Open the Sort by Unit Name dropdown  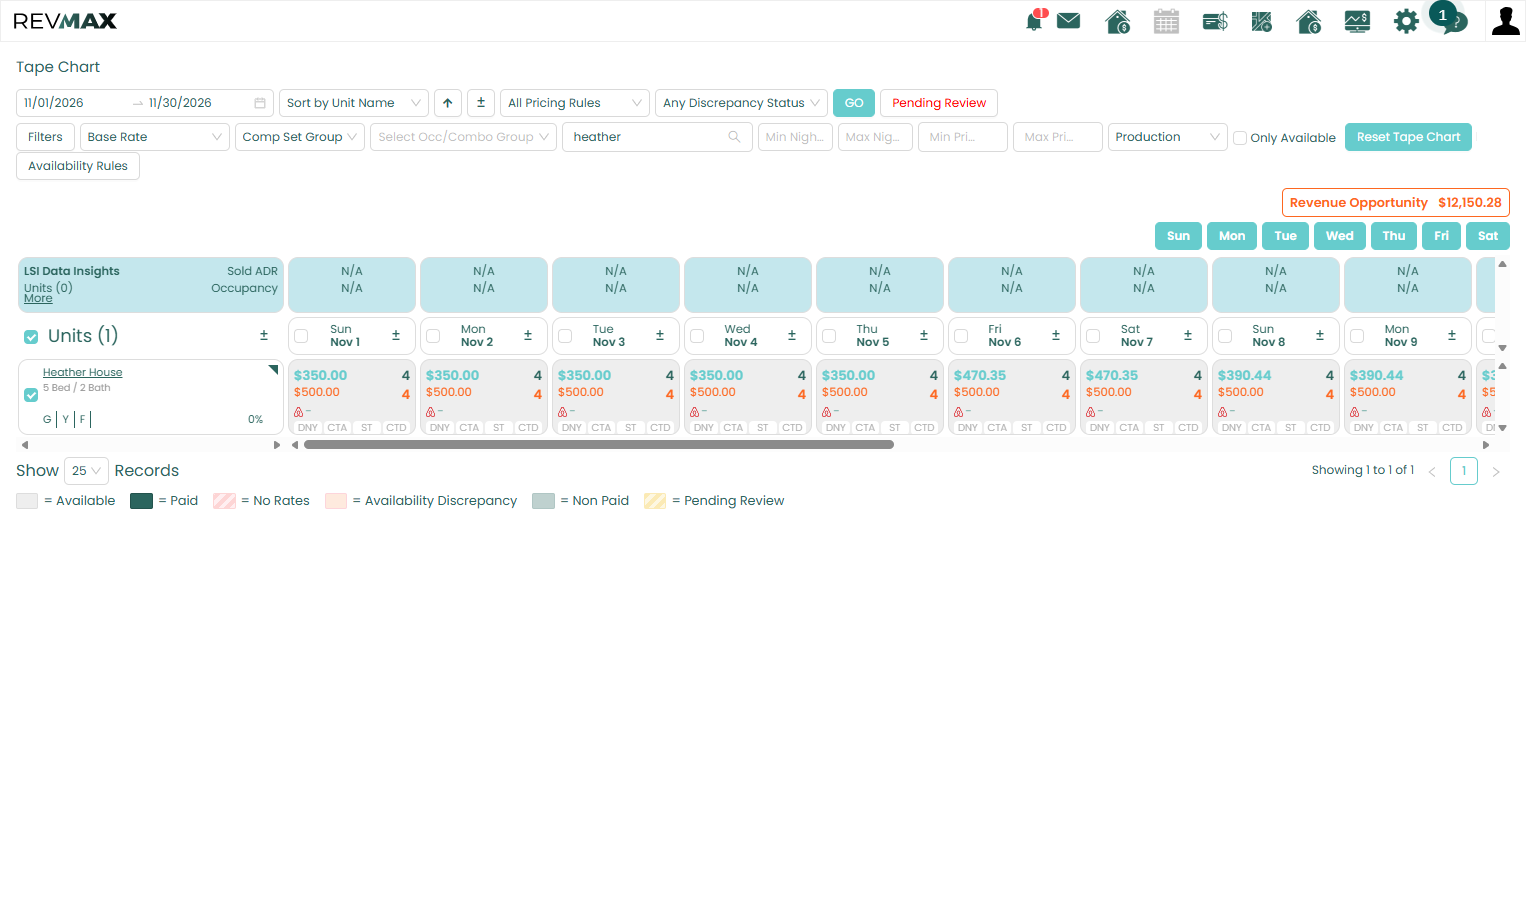[x=354, y=103]
